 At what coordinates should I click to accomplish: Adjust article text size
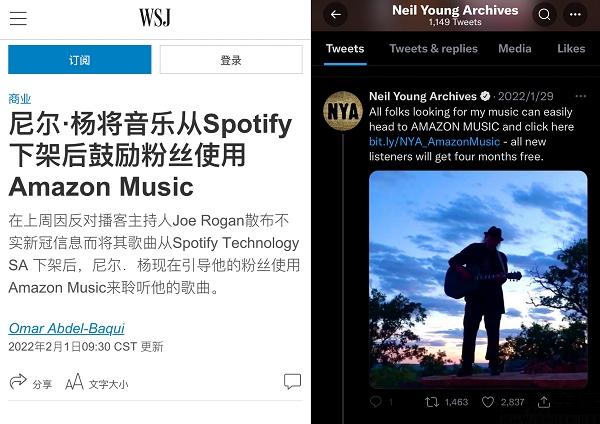pos(96,382)
